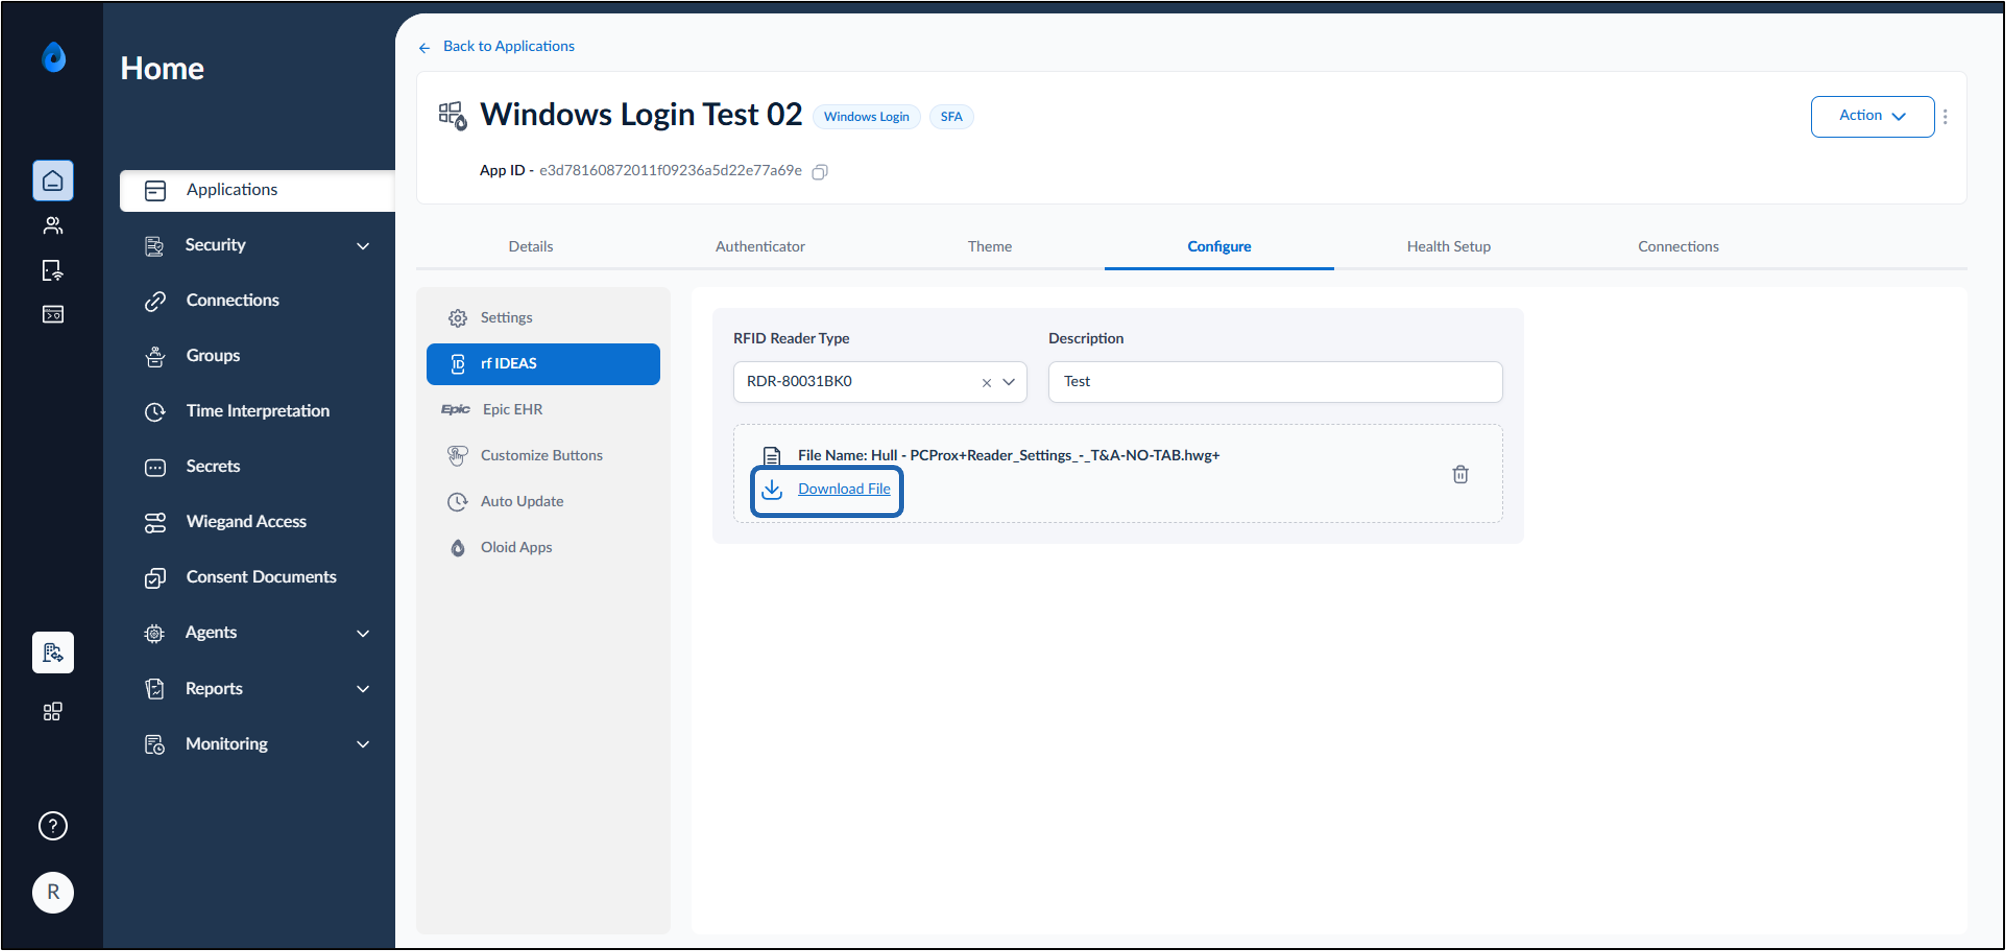Open the Users icon in left rail
This screenshot has width=2006, height=951.
[53, 226]
